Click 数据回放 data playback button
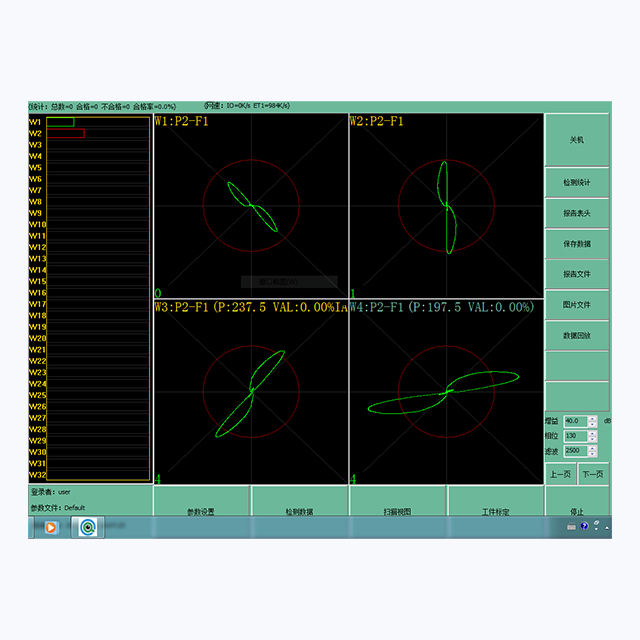 [577, 336]
